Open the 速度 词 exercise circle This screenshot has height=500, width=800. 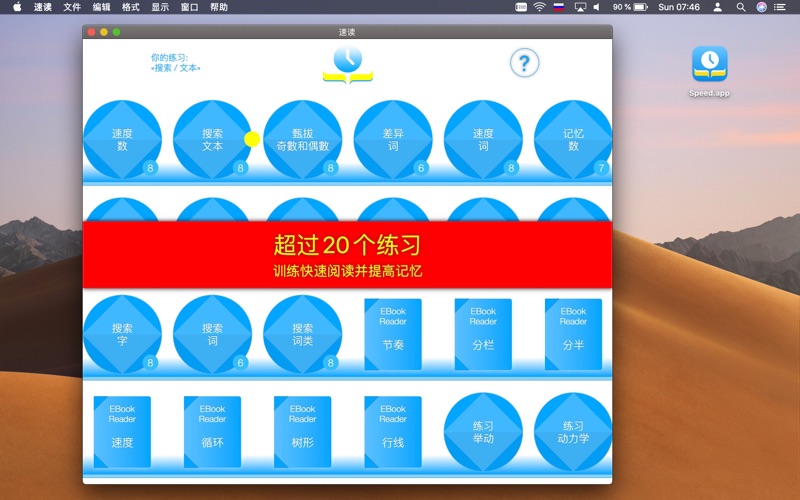pos(483,140)
